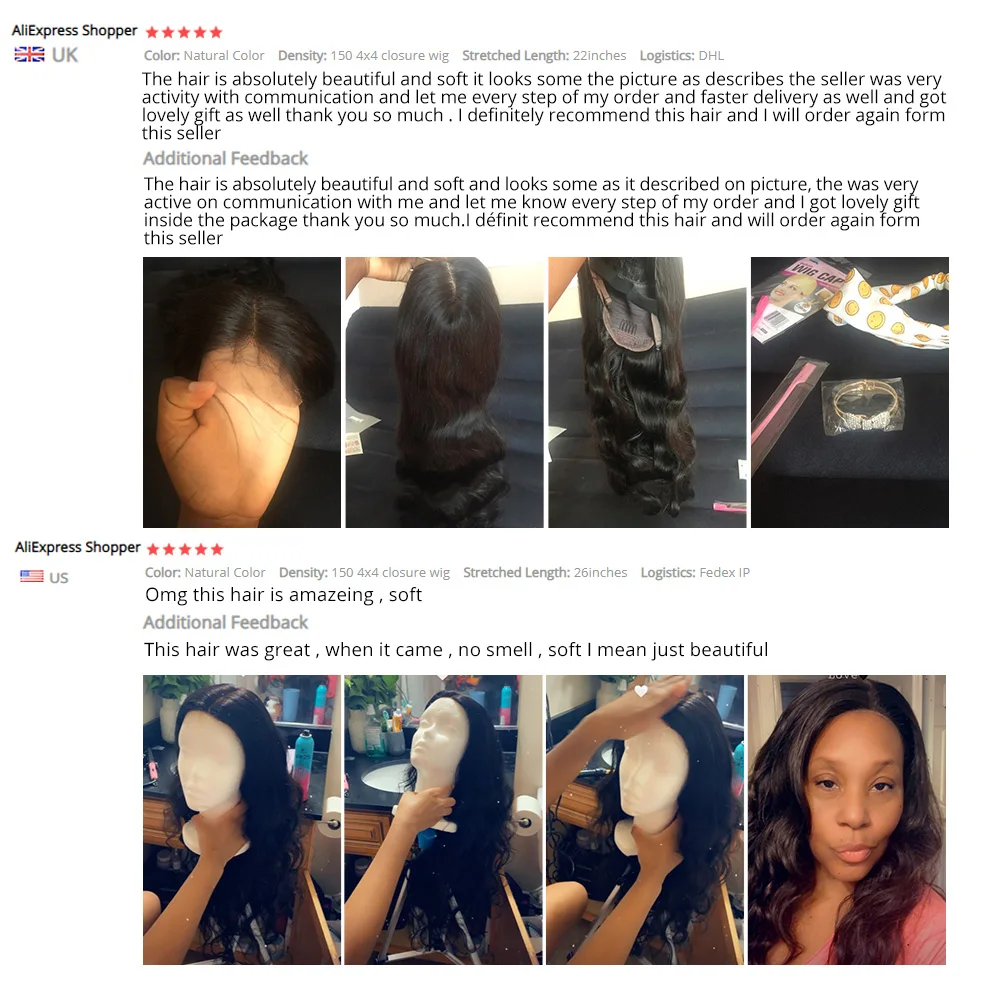This screenshot has width=1000, height=1000.
Task: Click the second AliExpress Shopper name
Action: pyautogui.click(x=78, y=547)
